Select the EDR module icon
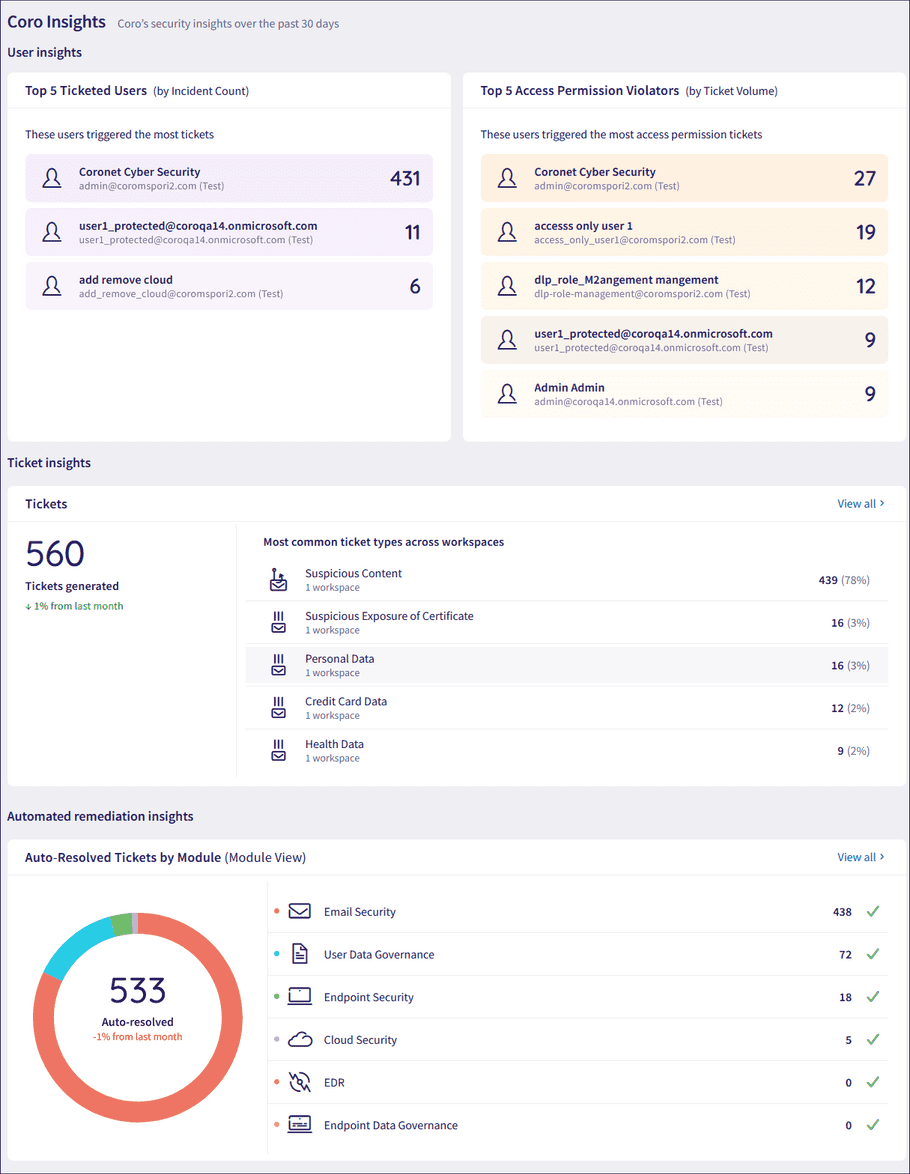The image size is (910, 1174). [299, 1082]
